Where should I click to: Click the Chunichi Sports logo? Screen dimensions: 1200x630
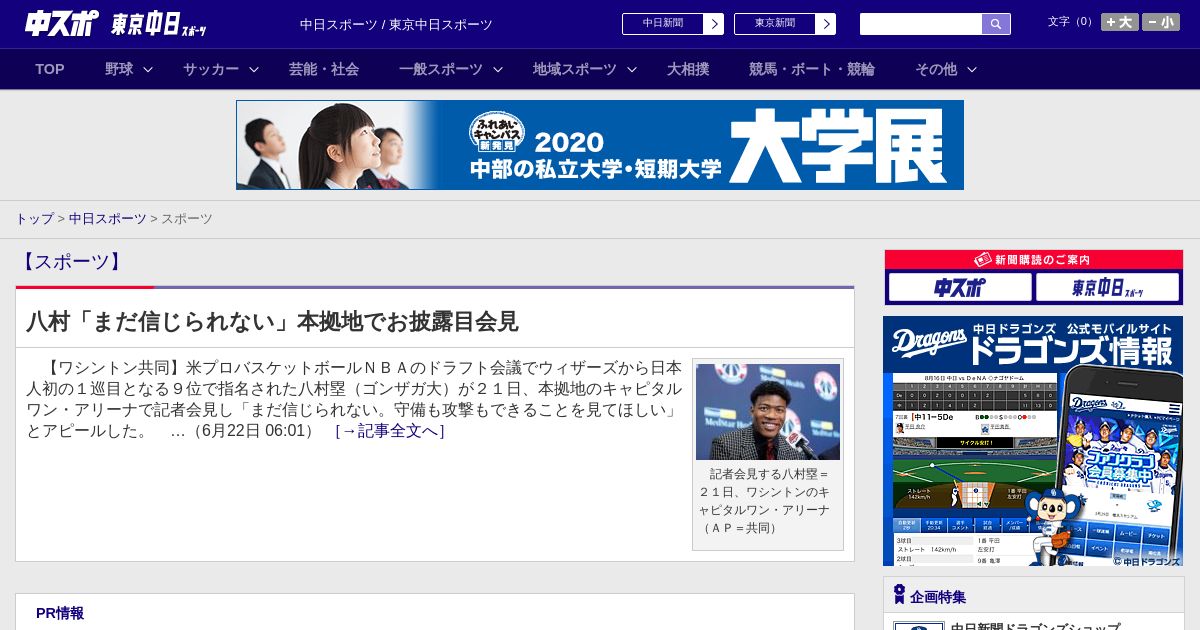pyautogui.click(x=62, y=23)
